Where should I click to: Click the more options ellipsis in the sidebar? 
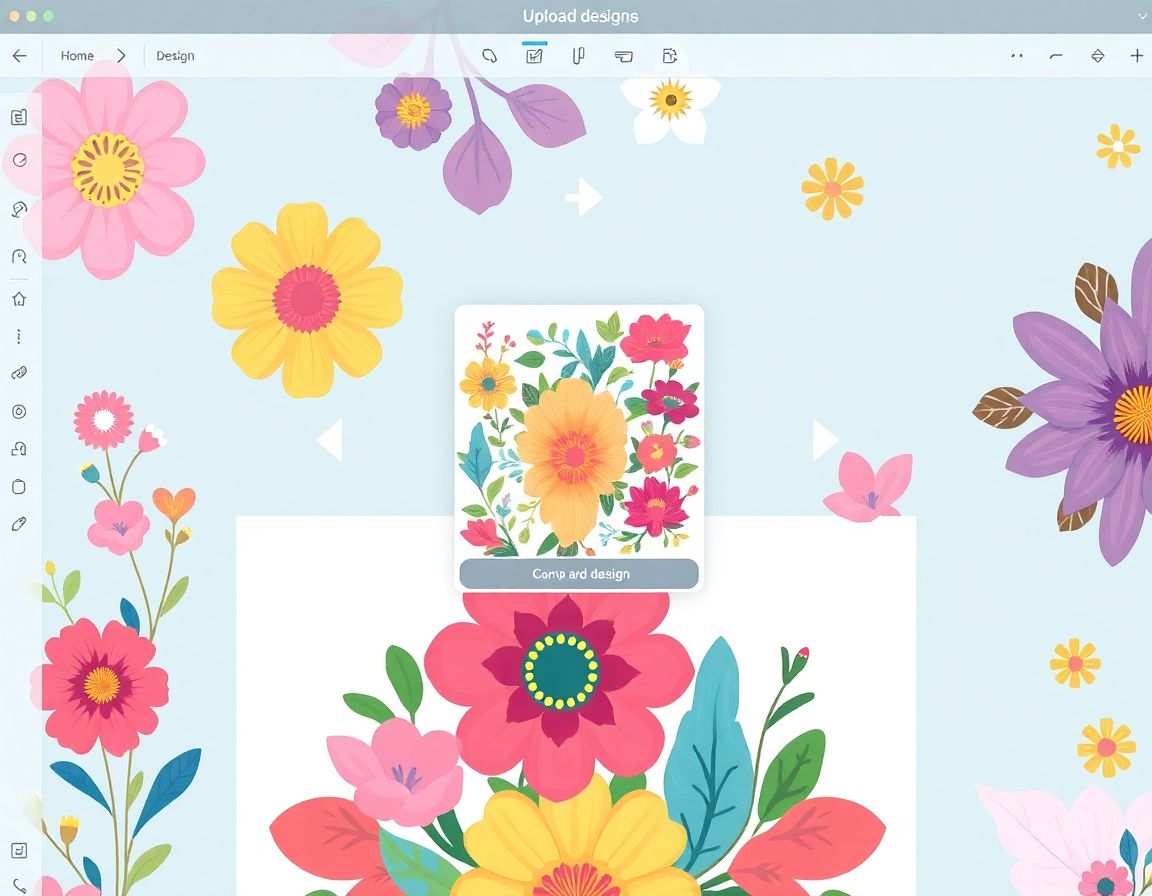[17, 336]
